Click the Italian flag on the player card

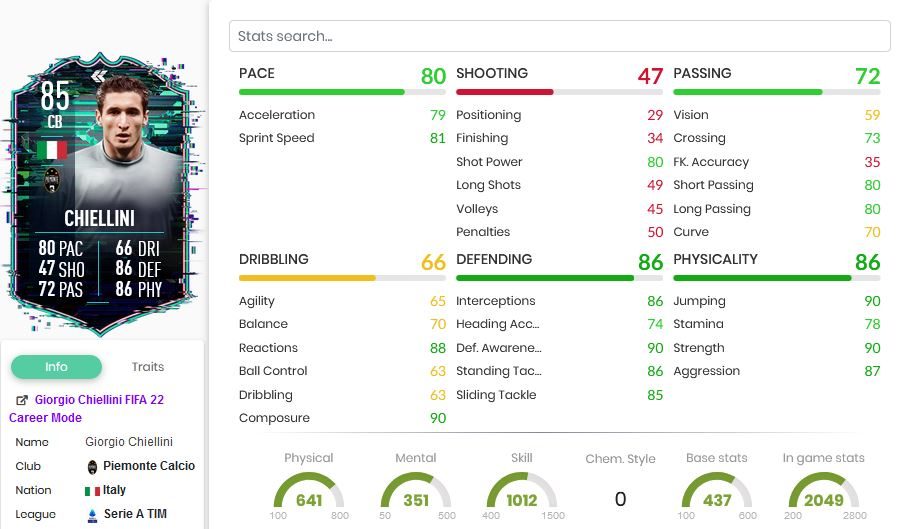pos(52,150)
